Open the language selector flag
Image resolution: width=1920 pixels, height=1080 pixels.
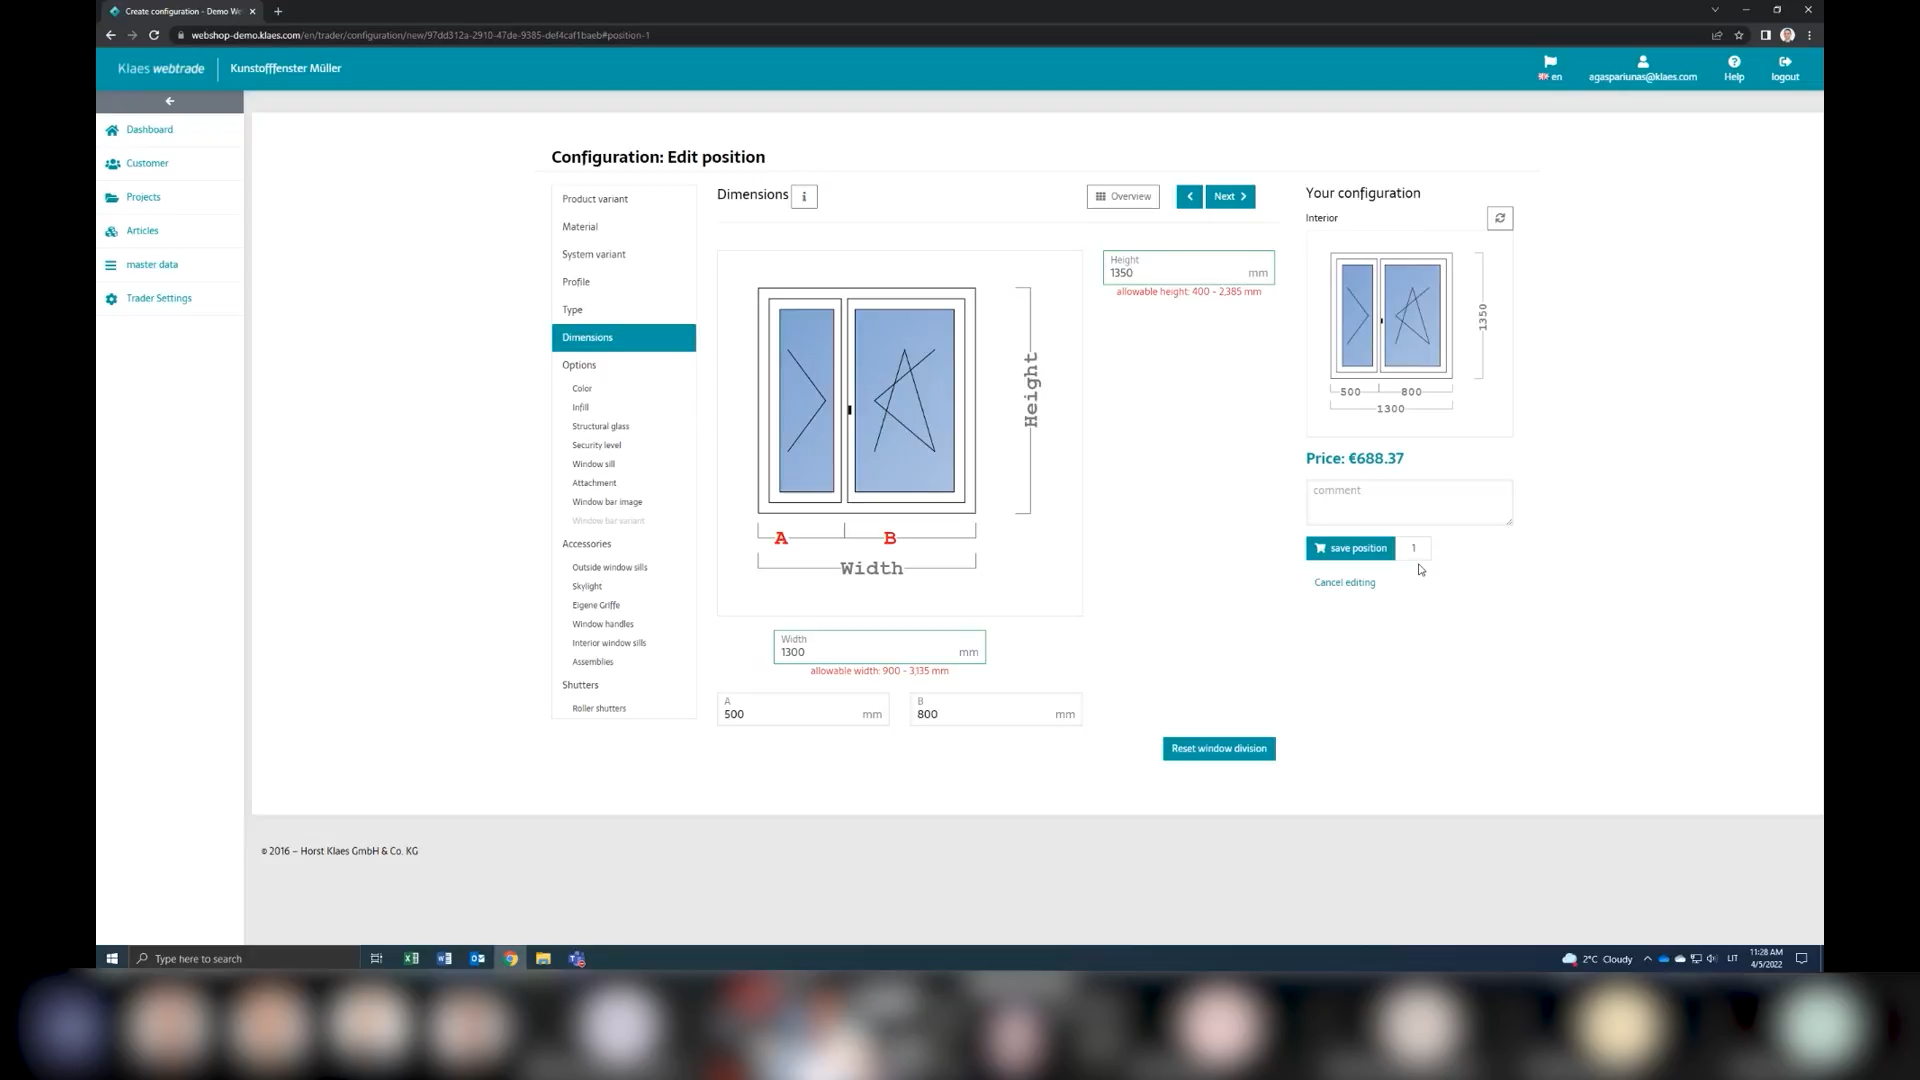coord(1550,62)
